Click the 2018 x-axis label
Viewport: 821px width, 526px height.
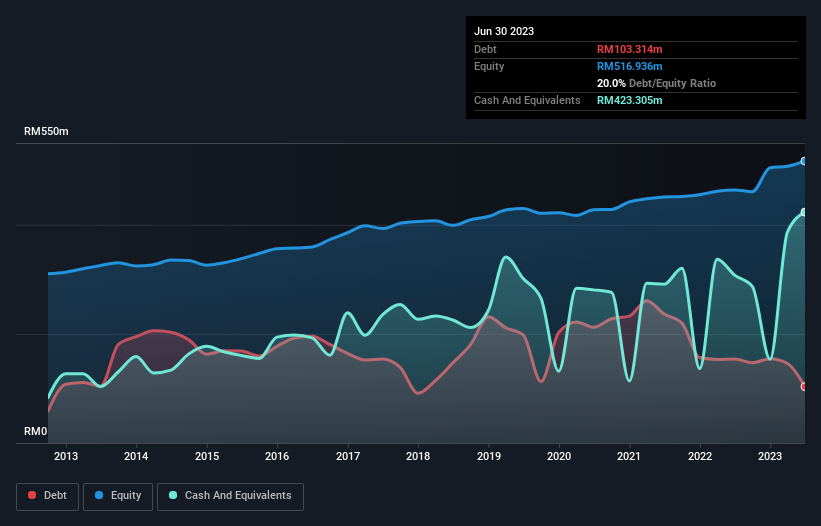pyautogui.click(x=418, y=456)
